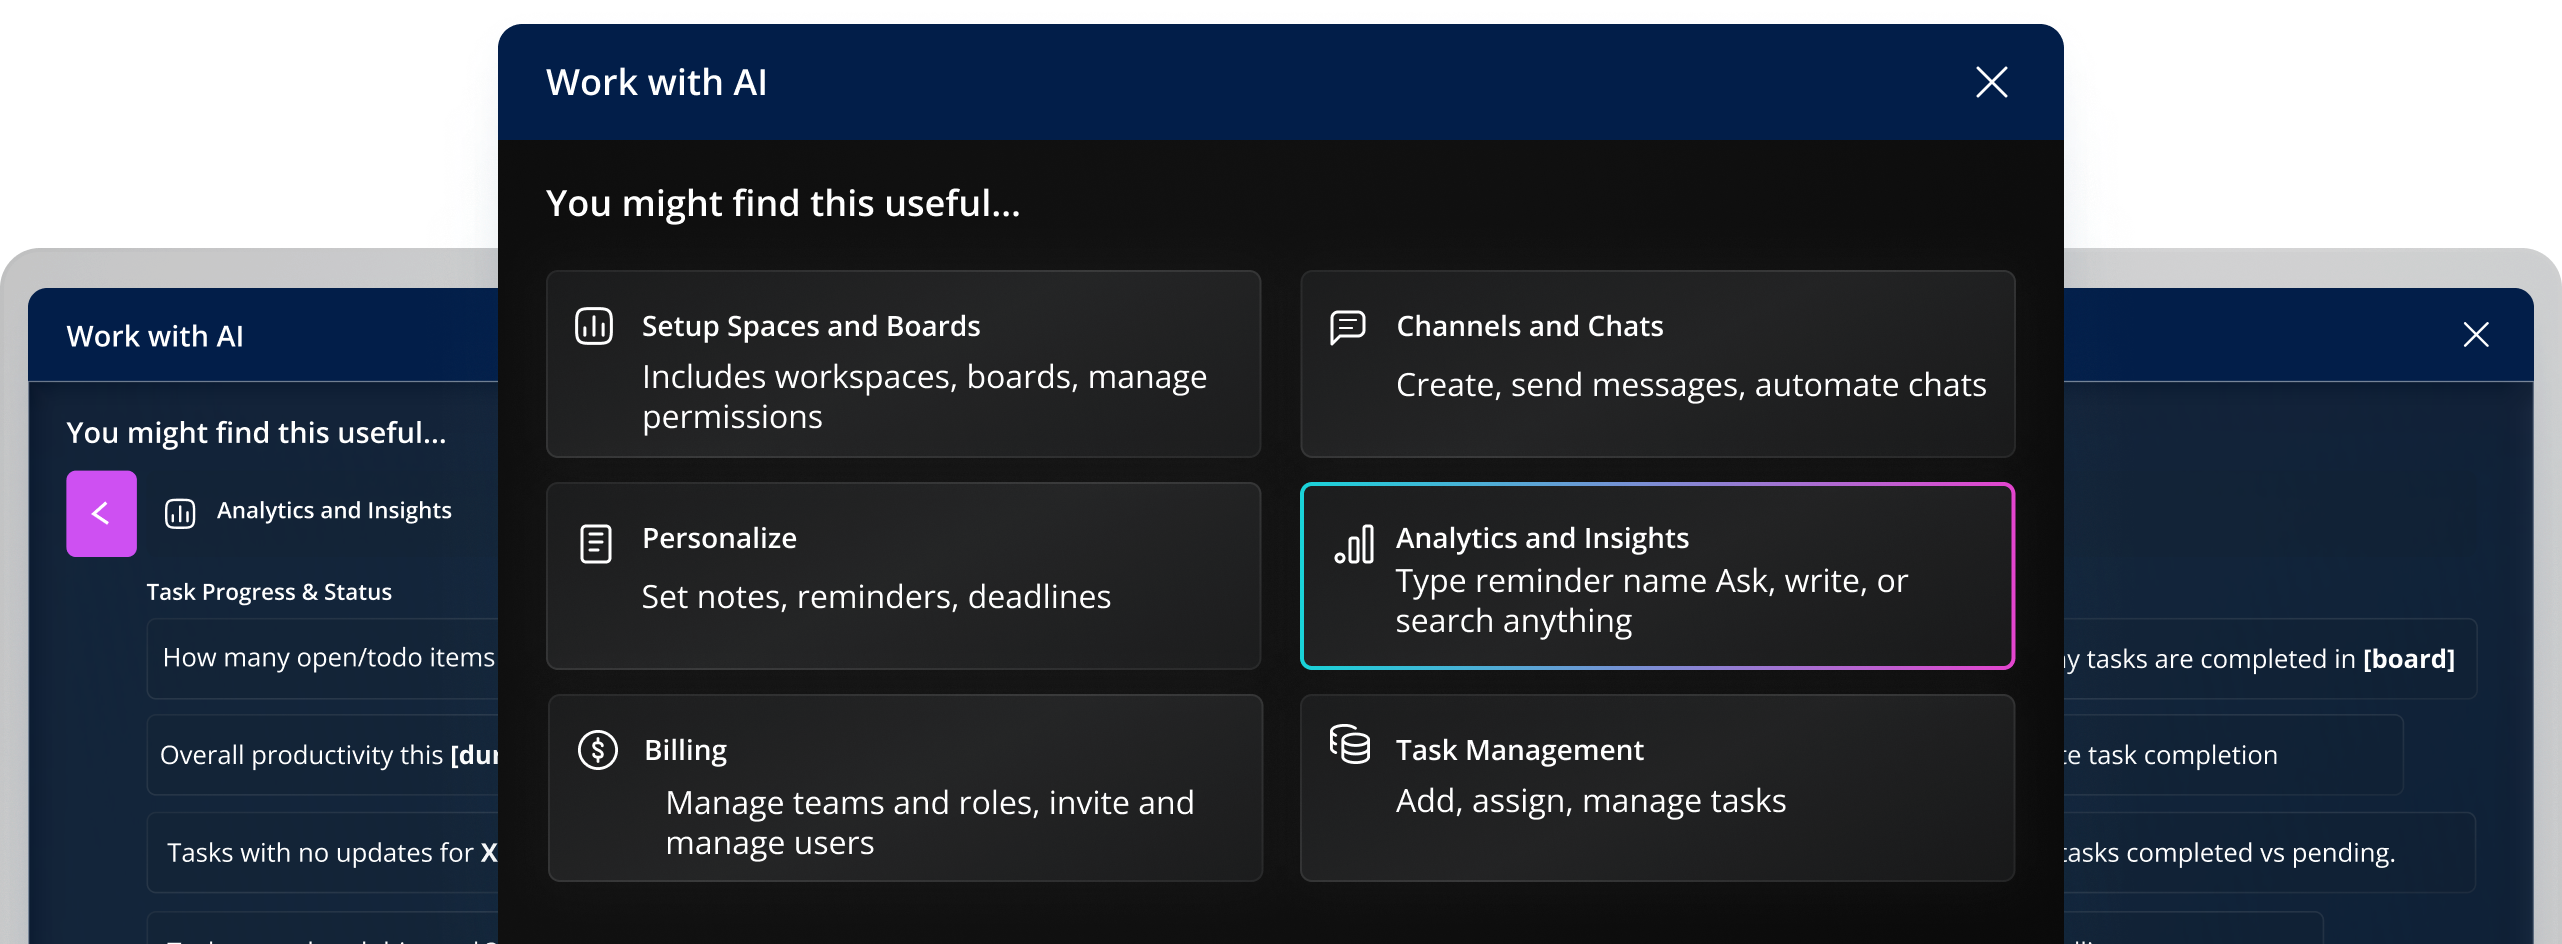Click the Setup Spaces and Boards chart icon

594,326
